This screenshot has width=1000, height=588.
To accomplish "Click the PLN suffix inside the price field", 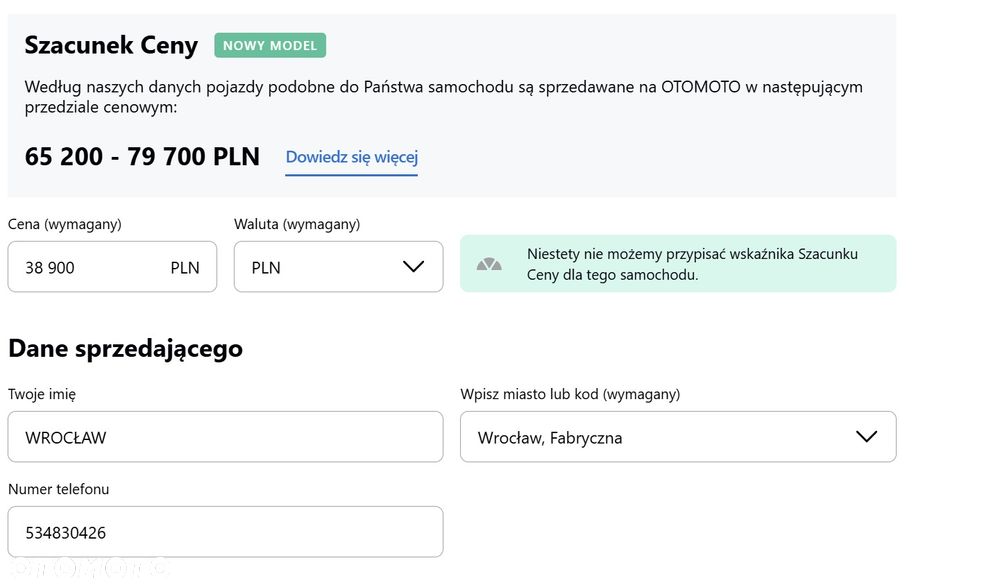I will click(185, 268).
